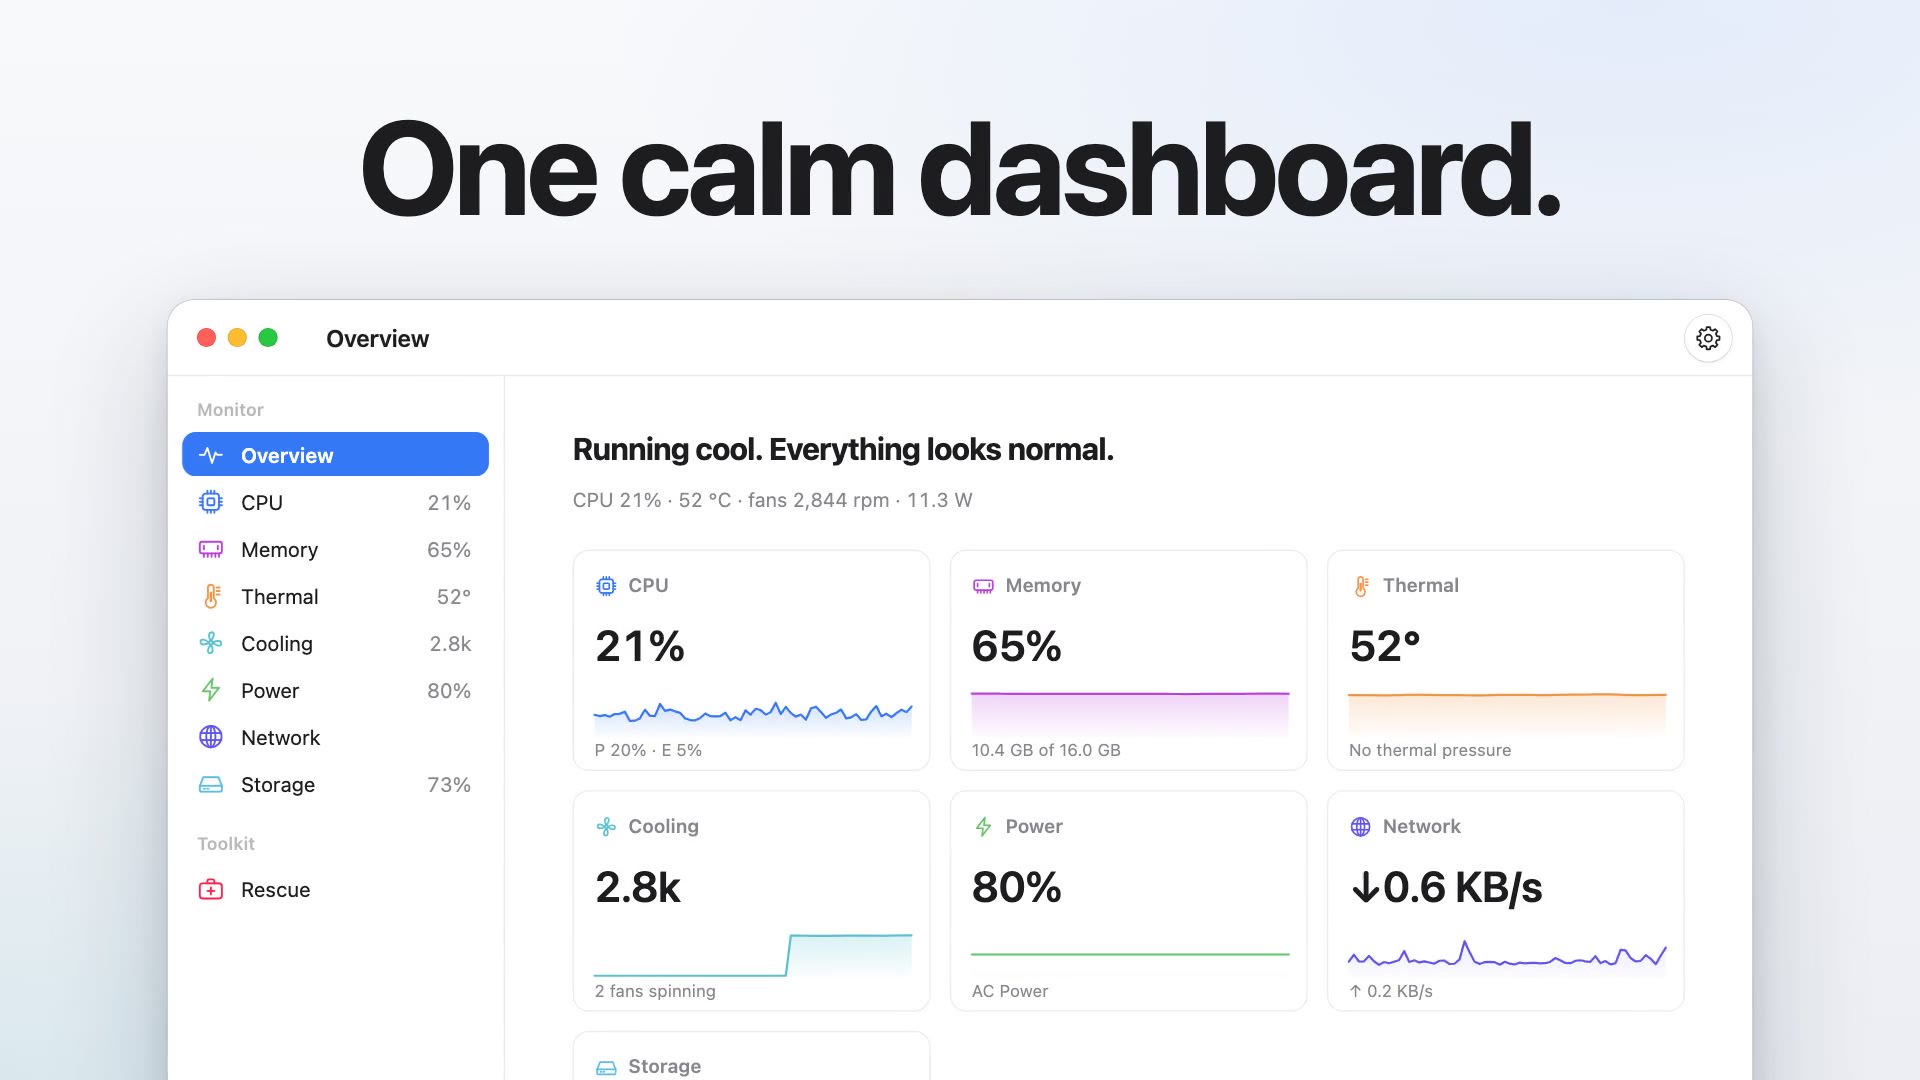Click the drive icon on Storage card
The width and height of the screenshot is (1920, 1080).
[606, 1067]
